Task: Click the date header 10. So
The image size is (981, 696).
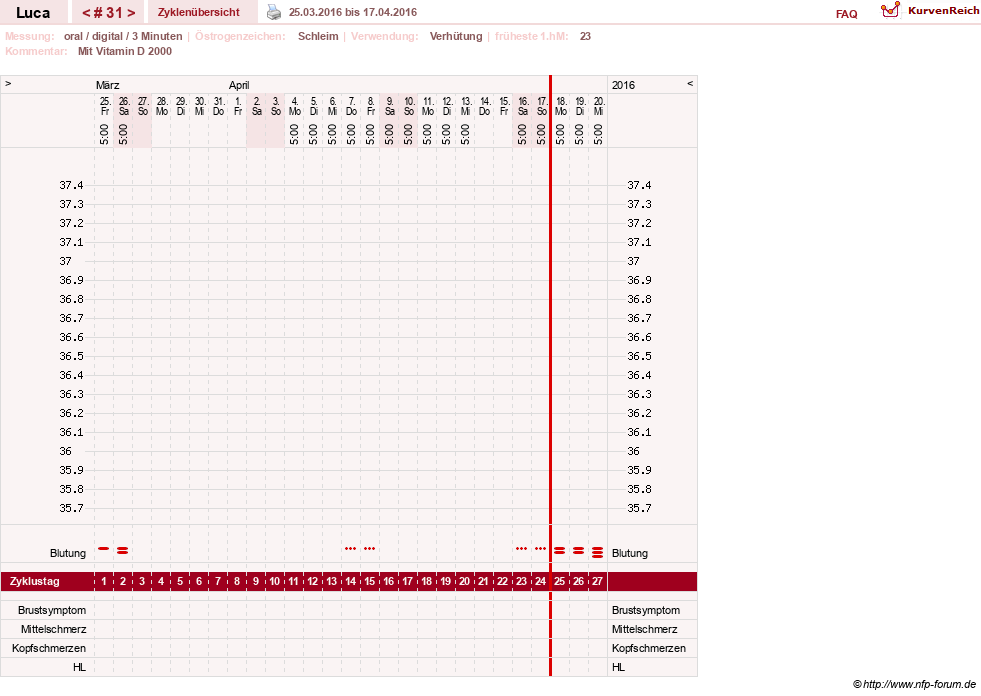Action: [409, 106]
